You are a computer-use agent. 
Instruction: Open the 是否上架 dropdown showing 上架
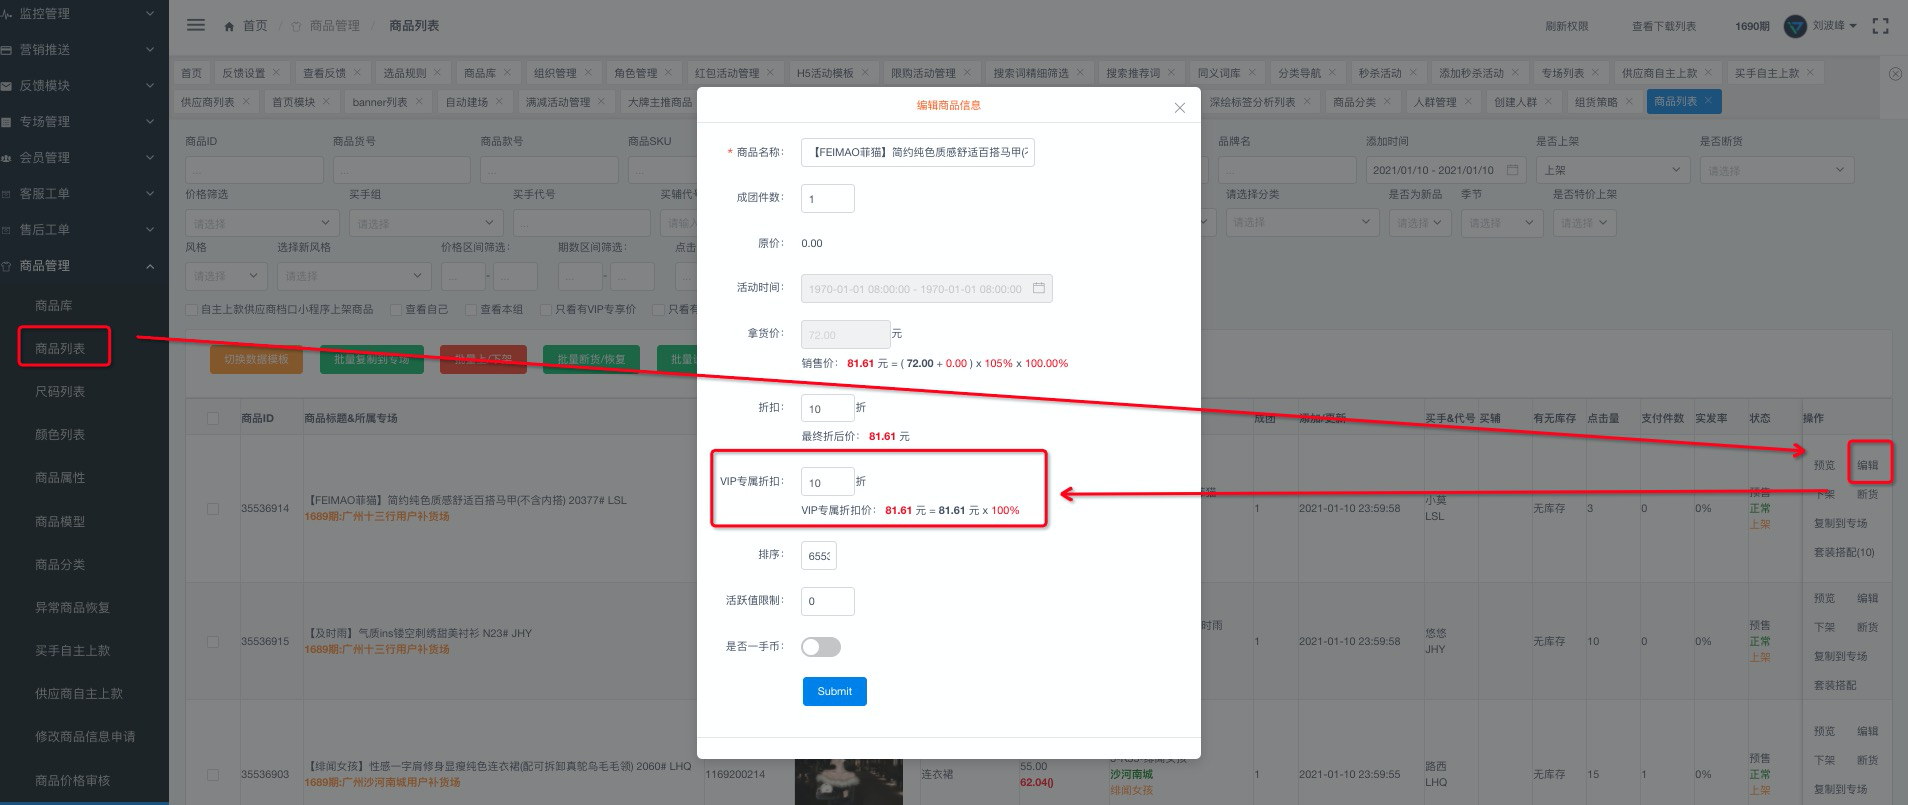tap(1613, 170)
